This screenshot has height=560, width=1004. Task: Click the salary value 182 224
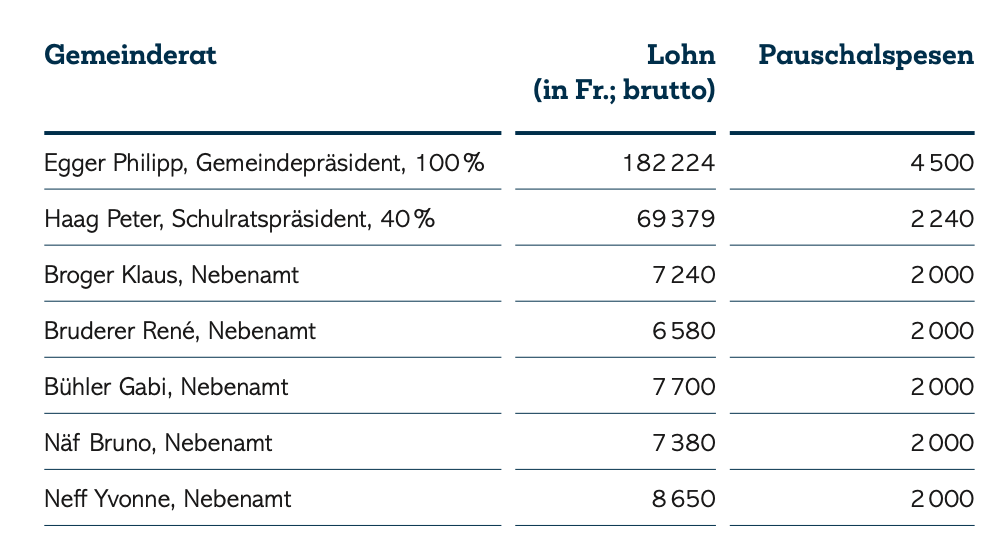[x=669, y=162]
